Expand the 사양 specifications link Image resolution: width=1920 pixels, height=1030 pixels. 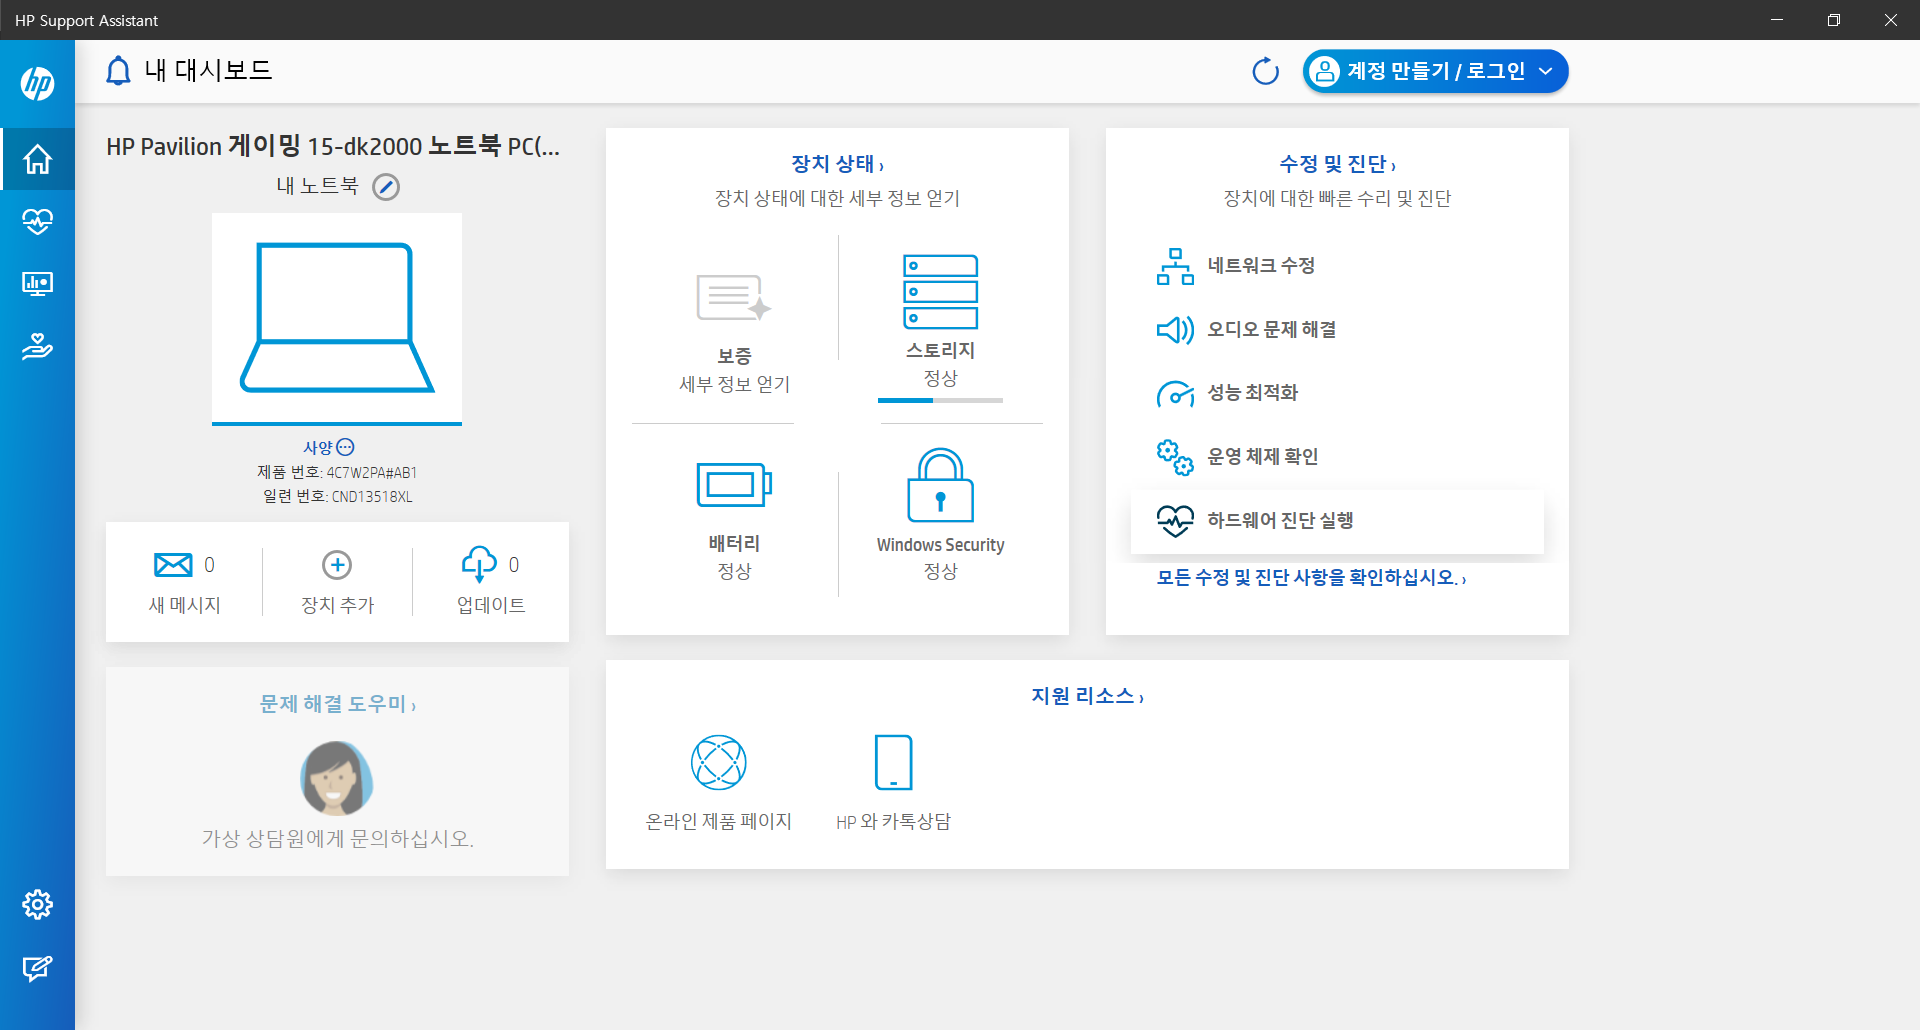click(329, 447)
